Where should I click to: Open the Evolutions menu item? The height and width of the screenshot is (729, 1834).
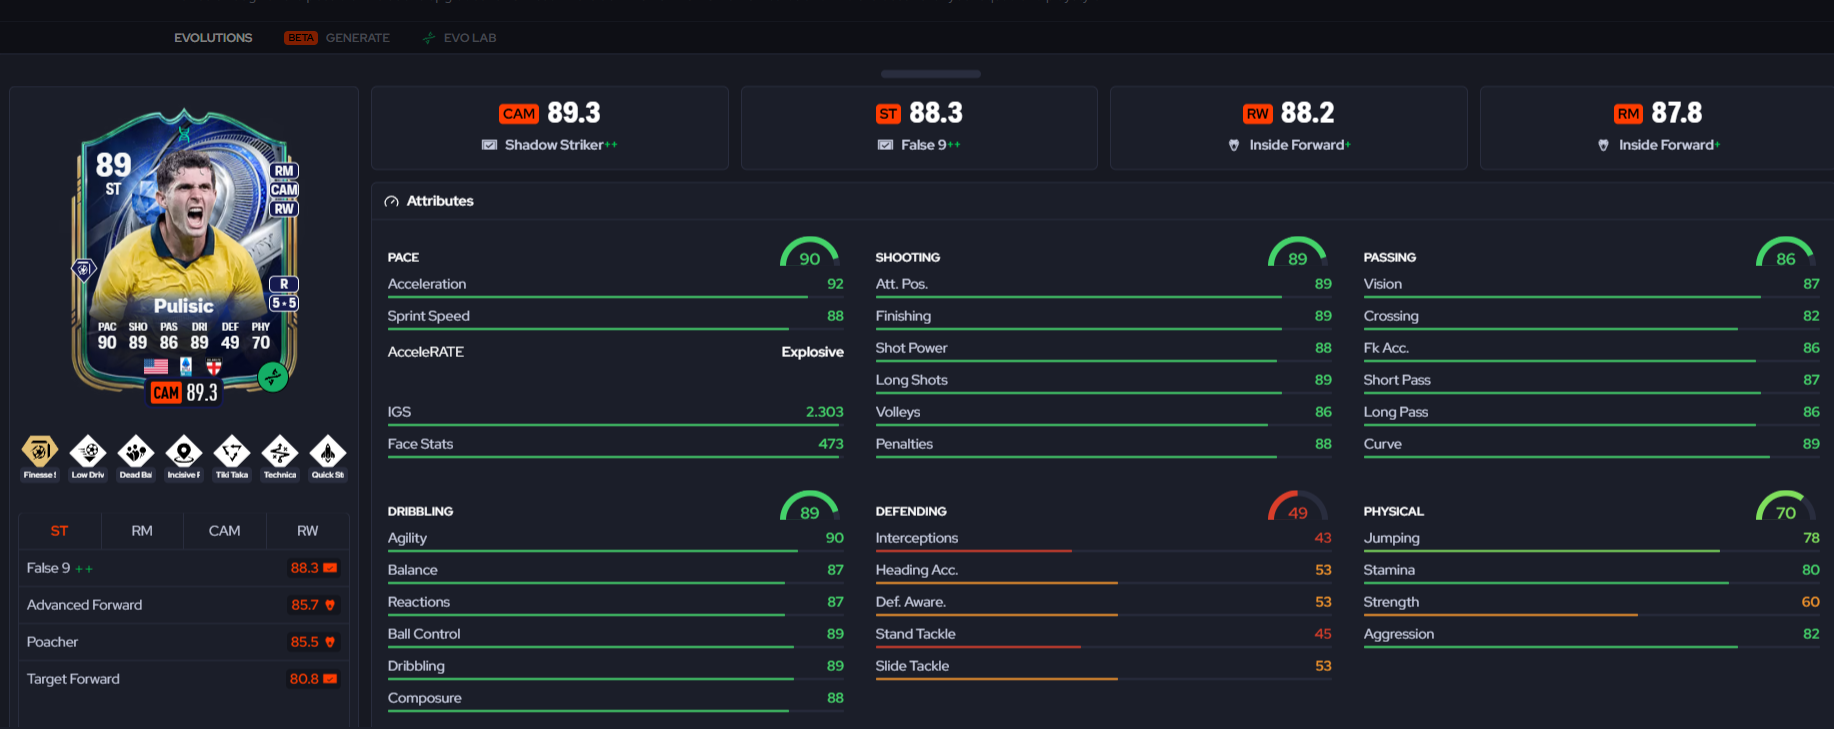click(x=213, y=38)
